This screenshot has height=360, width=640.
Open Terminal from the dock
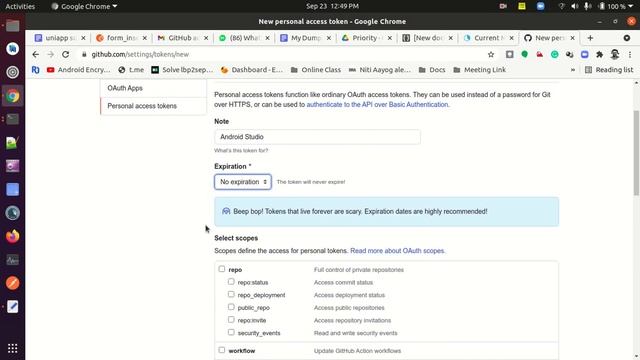[13, 119]
